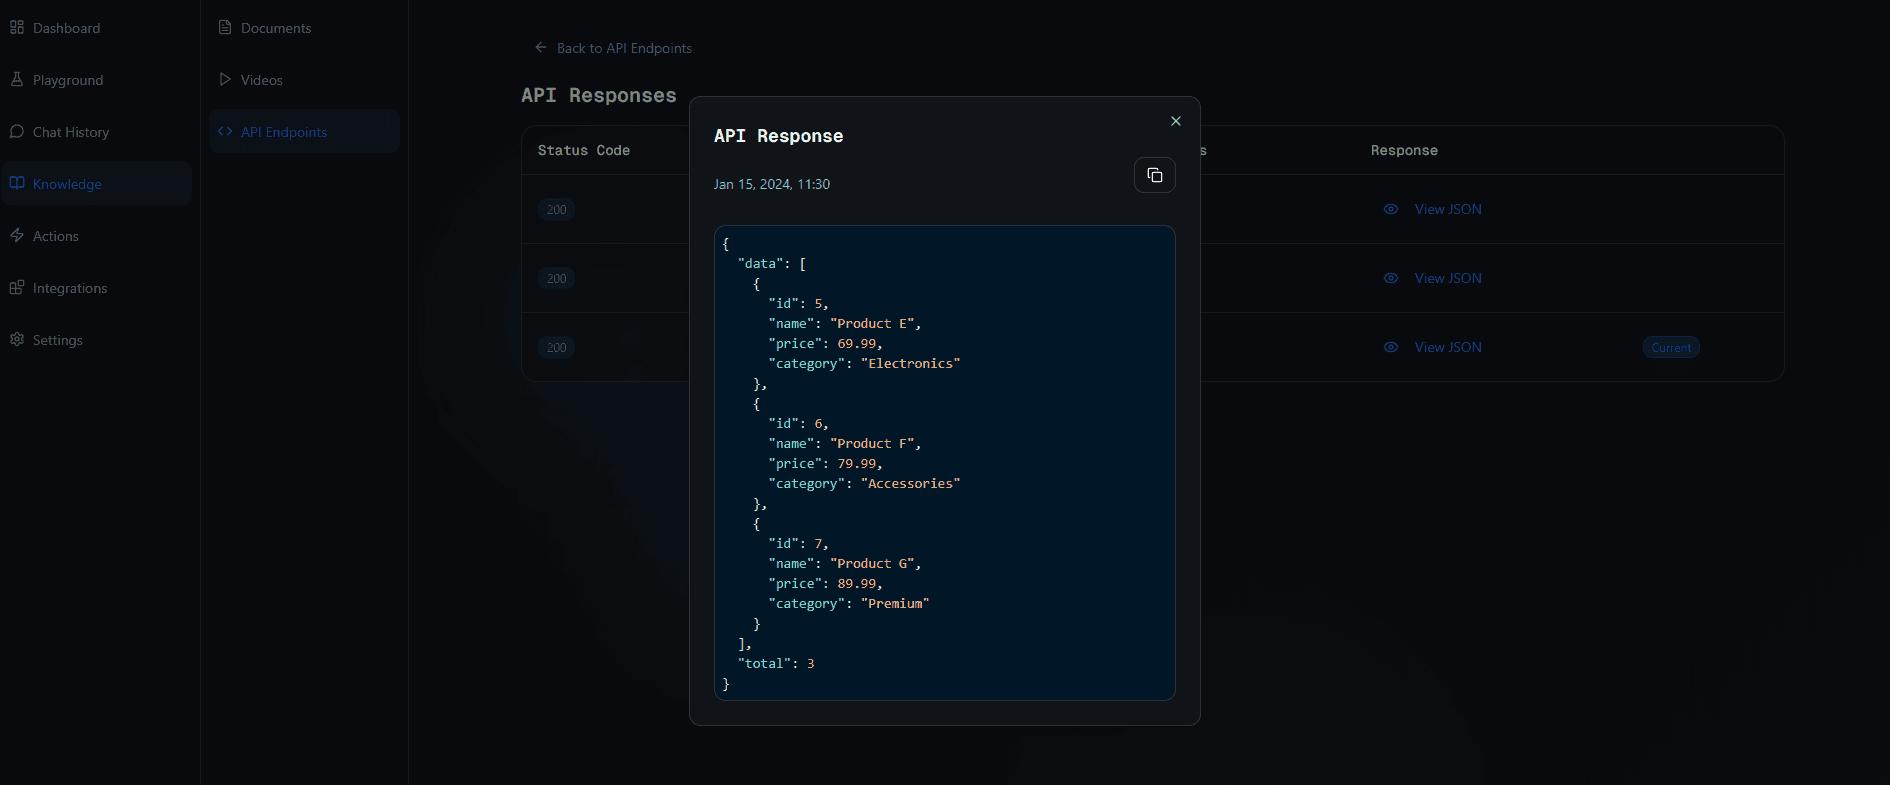
Task: Click the Knowledge book icon
Action: click(17, 183)
